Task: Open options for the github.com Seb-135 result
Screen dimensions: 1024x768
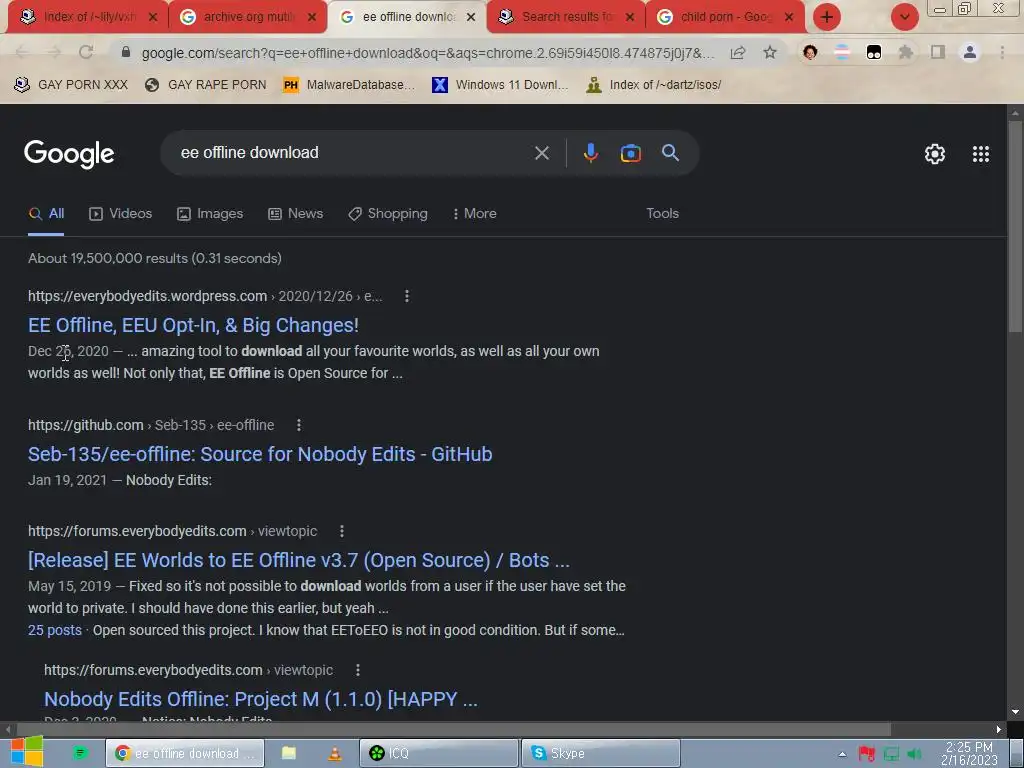Action: (299, 425)
